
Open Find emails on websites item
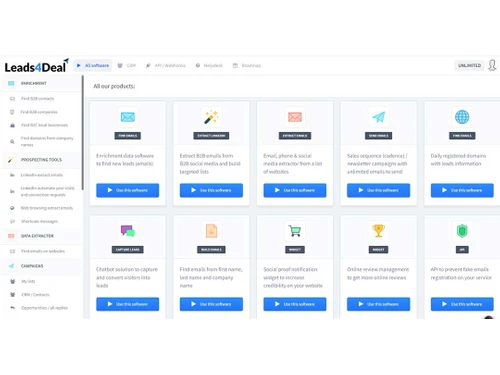pos(43,251)
